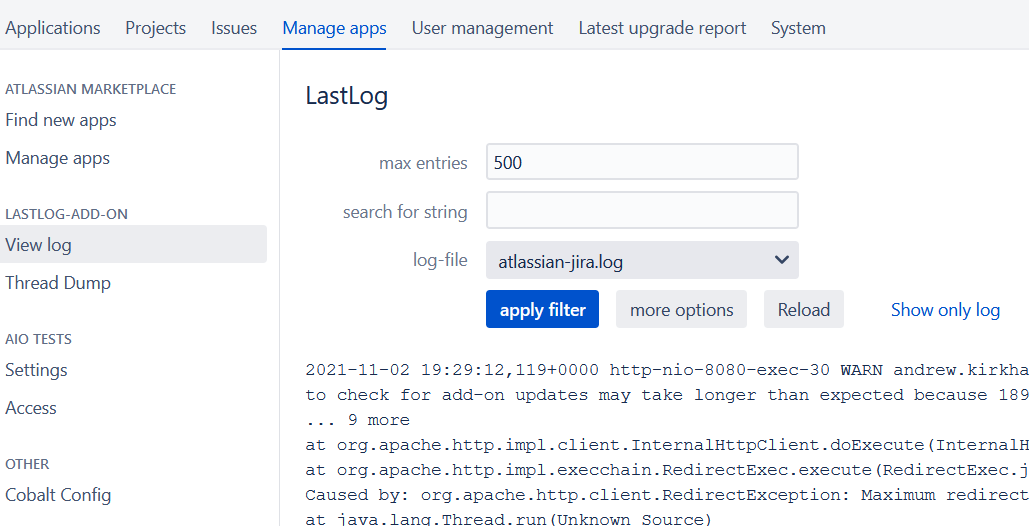Go to User management tab
1029x526 pixels.
point(482,28)
